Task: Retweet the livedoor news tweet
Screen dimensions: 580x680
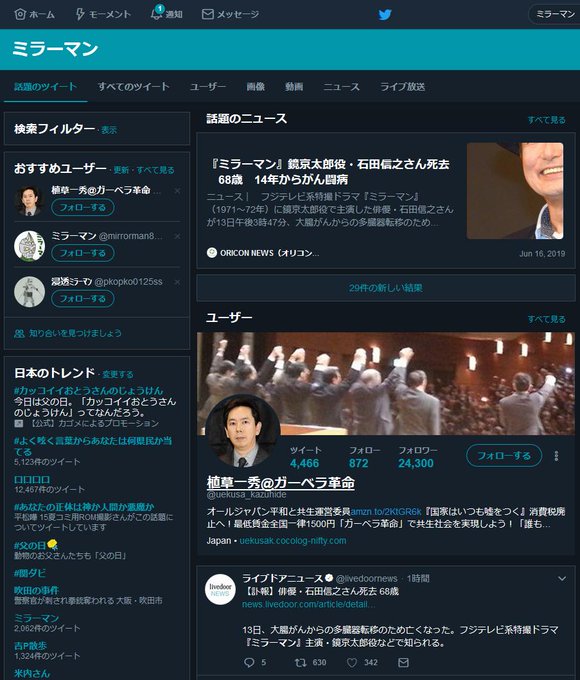Action: coord(300,662)
